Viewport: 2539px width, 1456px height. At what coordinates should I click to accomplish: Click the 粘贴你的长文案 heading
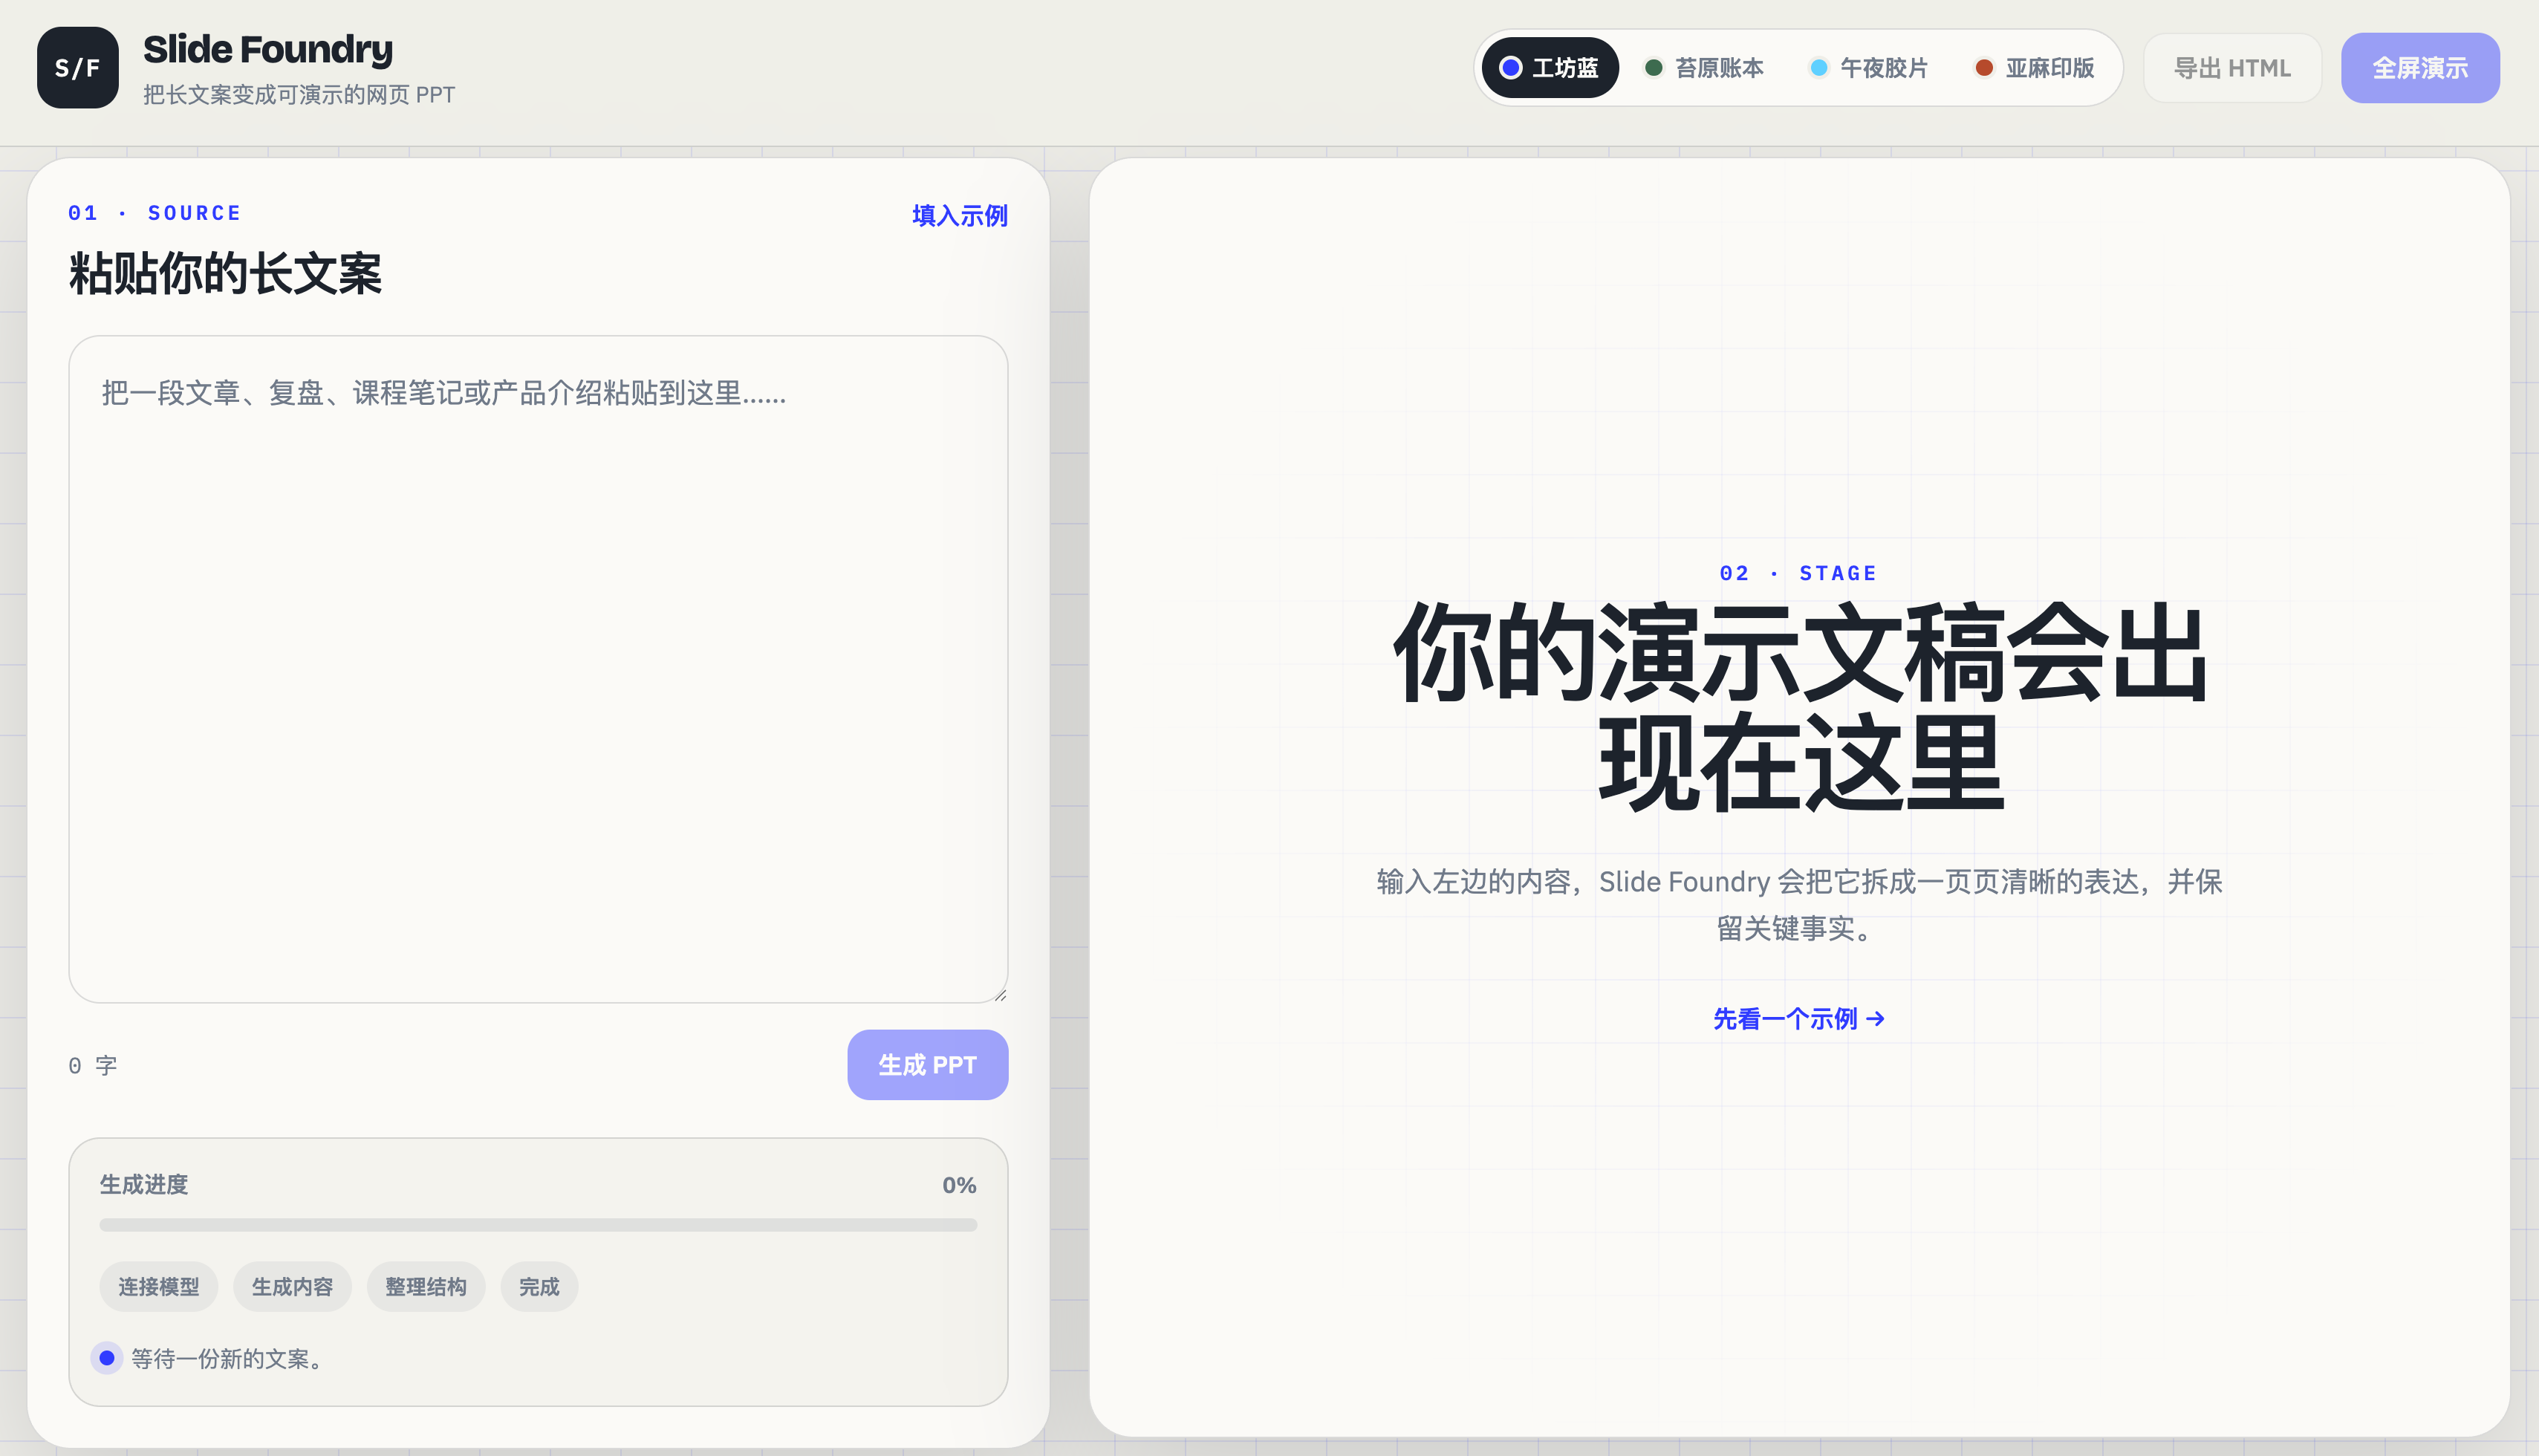225,273
